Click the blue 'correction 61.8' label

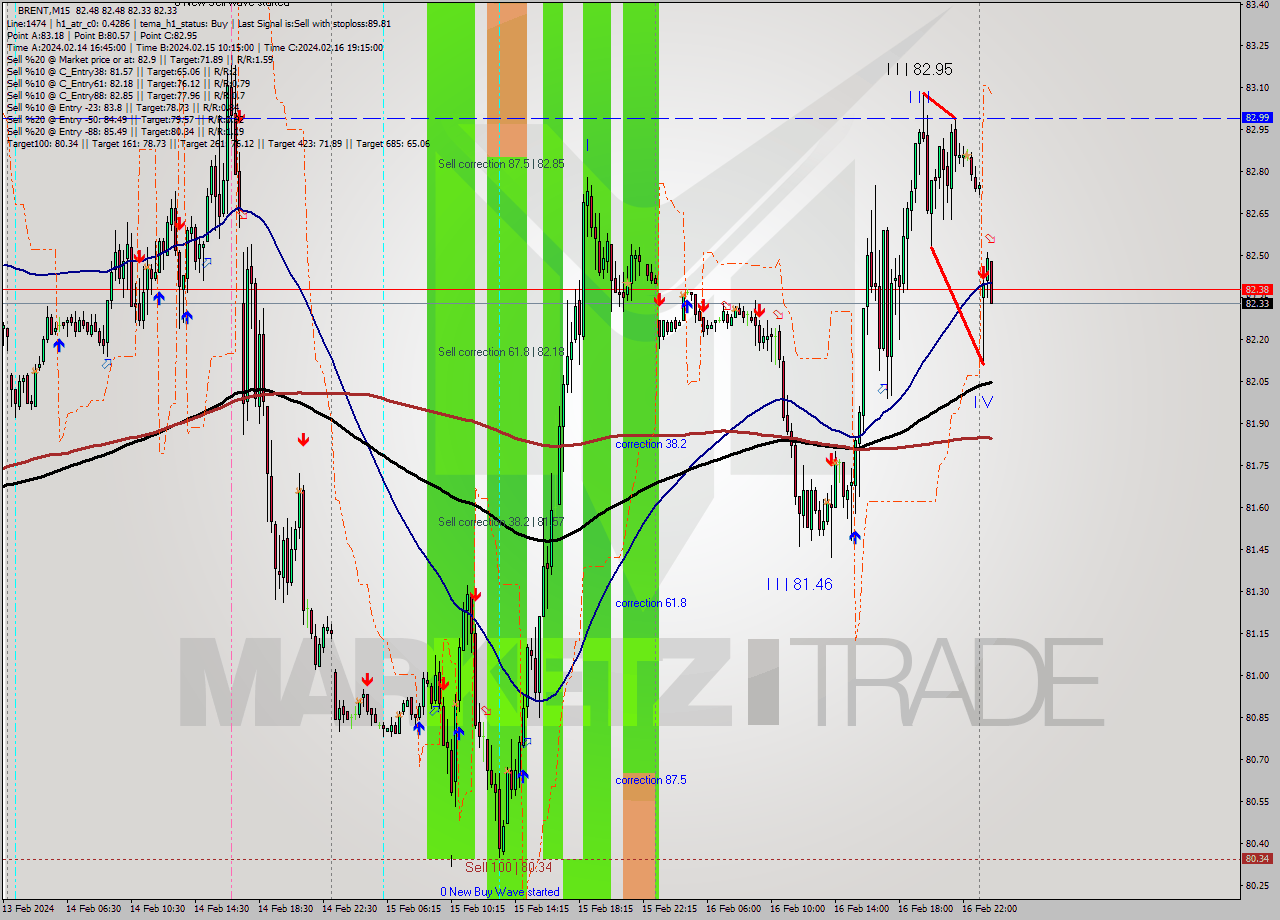651,603
